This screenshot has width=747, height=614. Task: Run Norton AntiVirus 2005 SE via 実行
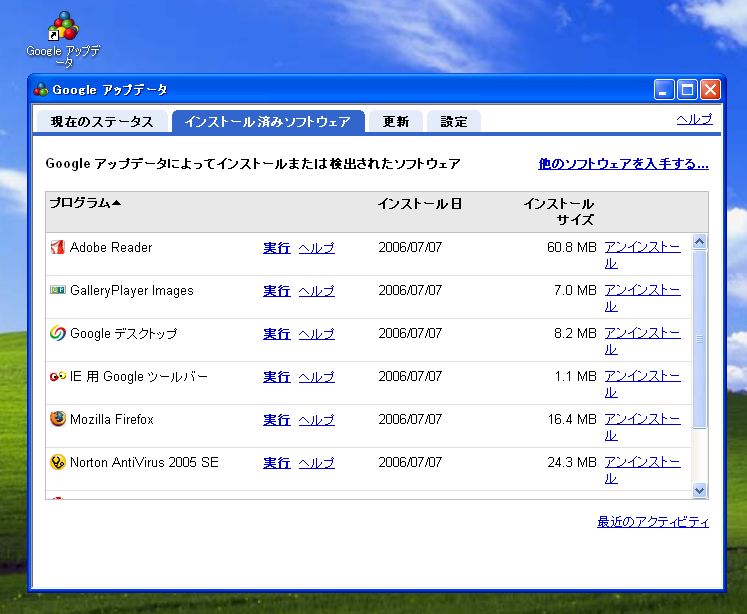[277, 463]
